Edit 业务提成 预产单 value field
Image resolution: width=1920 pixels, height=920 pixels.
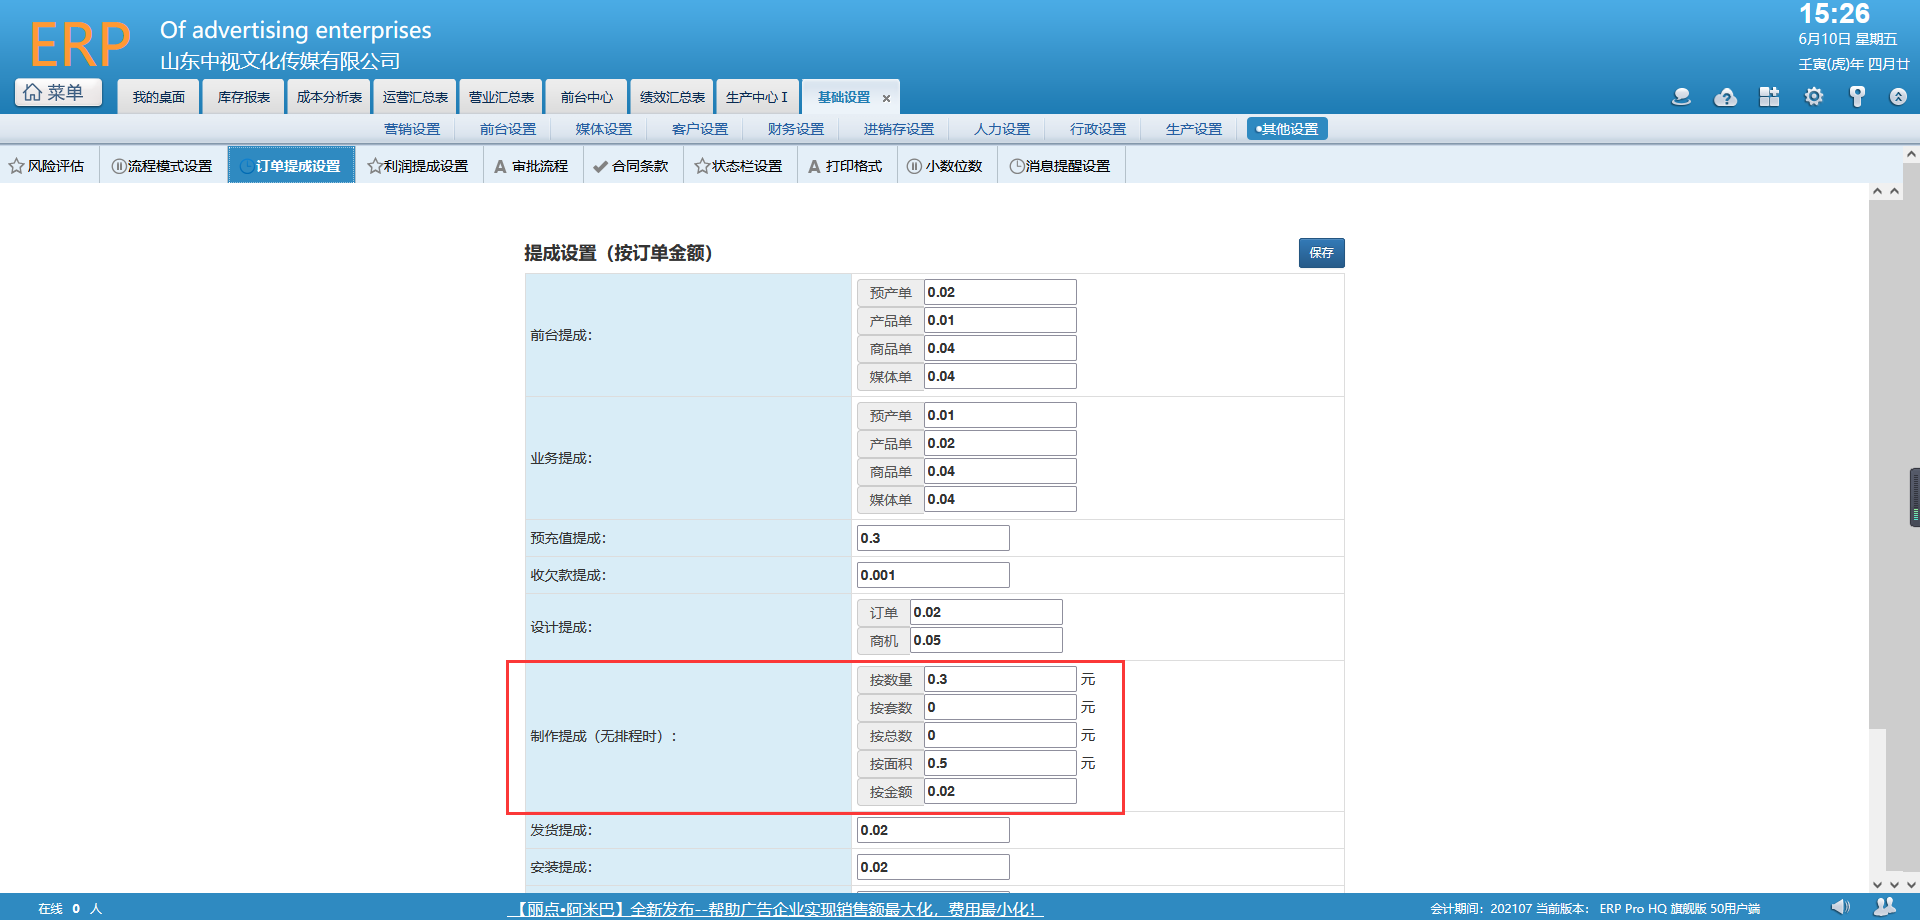click(1000, 415)
